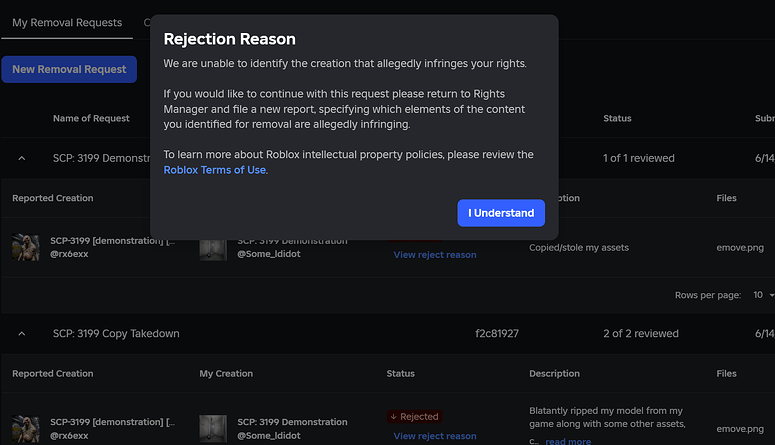Click @Some_Ididot under SCP: 3199 Demonstration in Copy Takedown
This screenshot has width=775, height=445.
click(269, 436)
